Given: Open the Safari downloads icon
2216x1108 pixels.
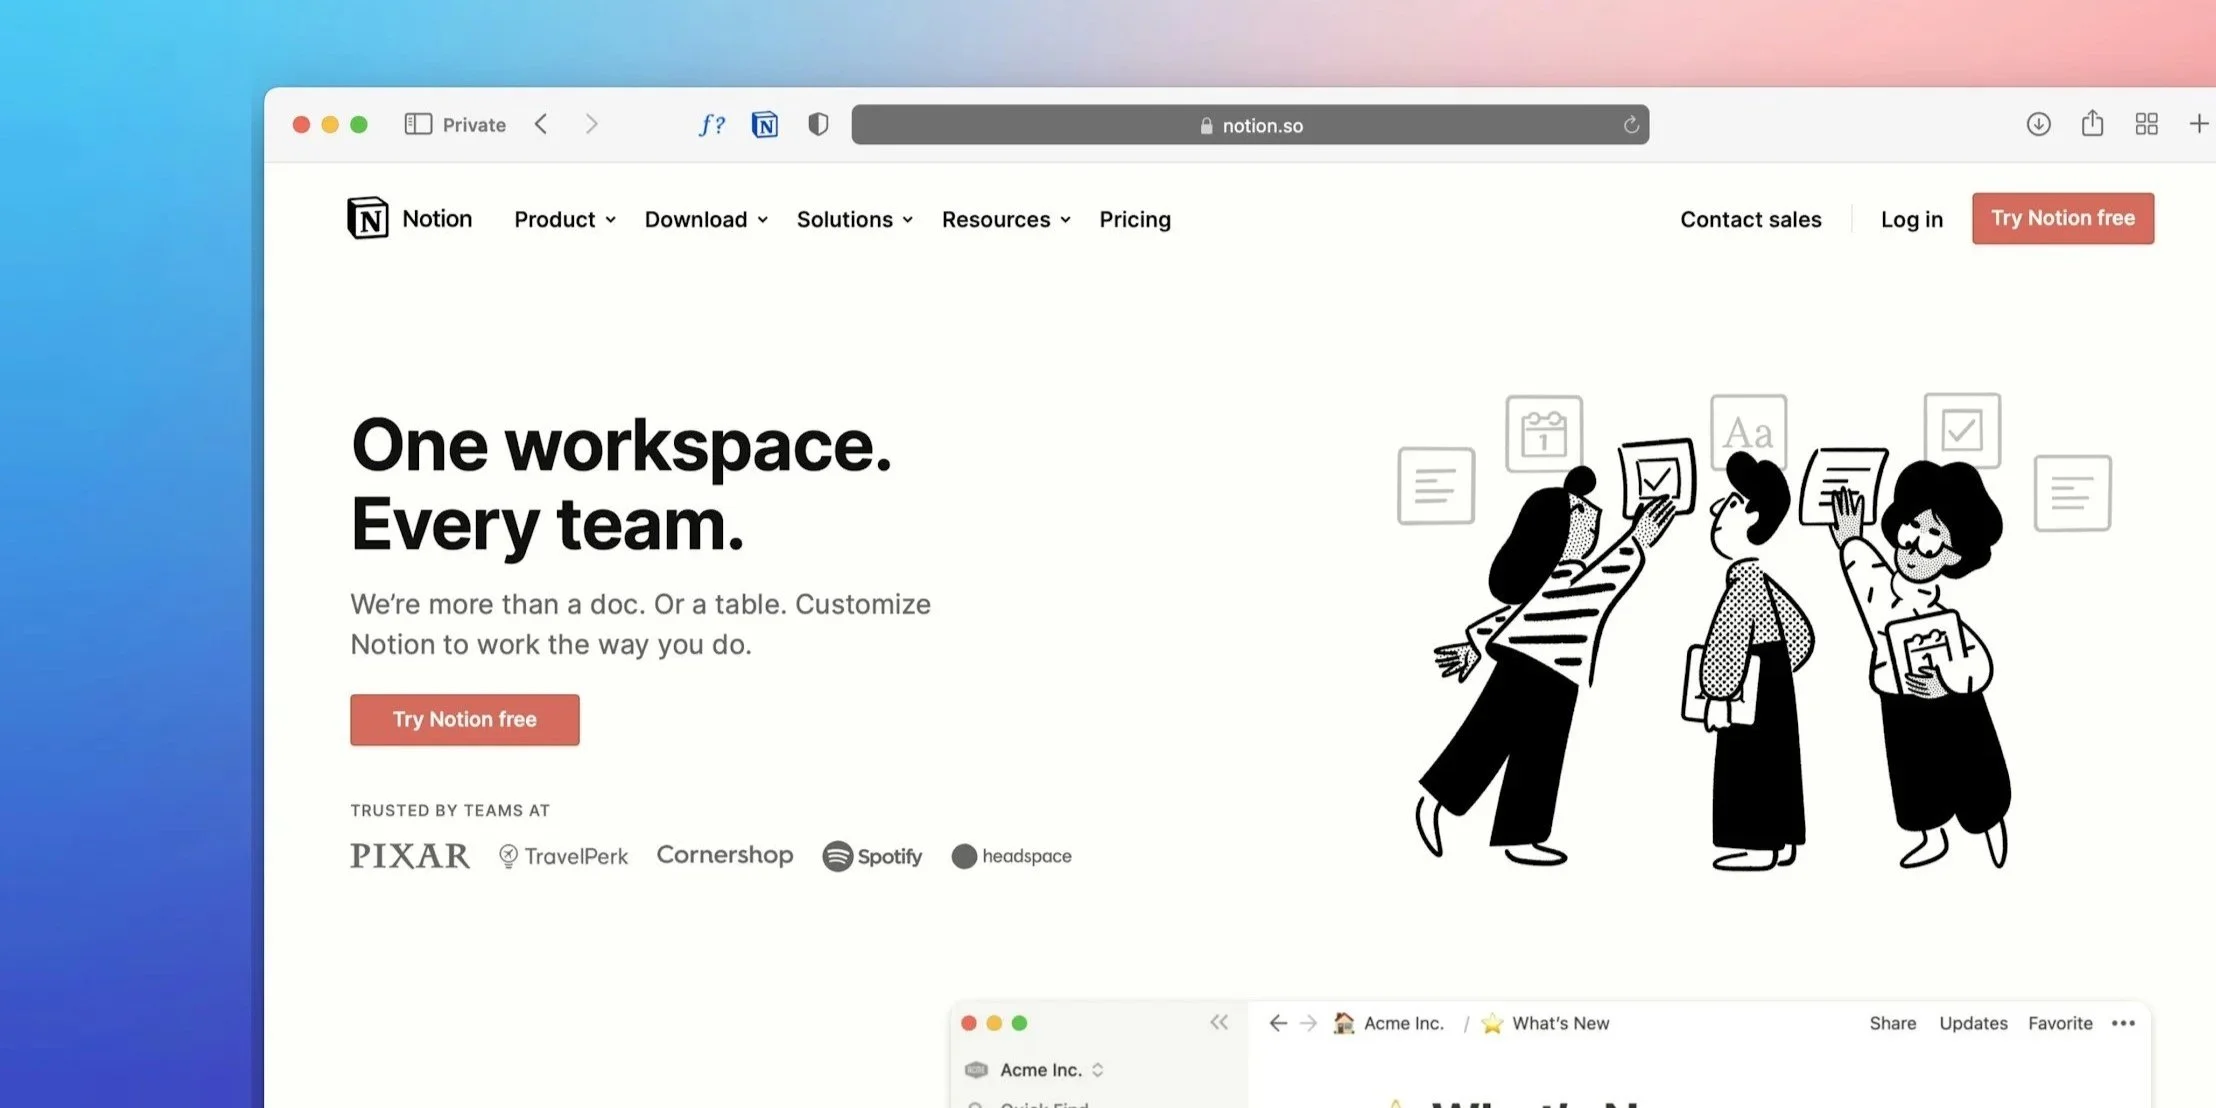Looking at the screenshot, I should pos(2038,124).
